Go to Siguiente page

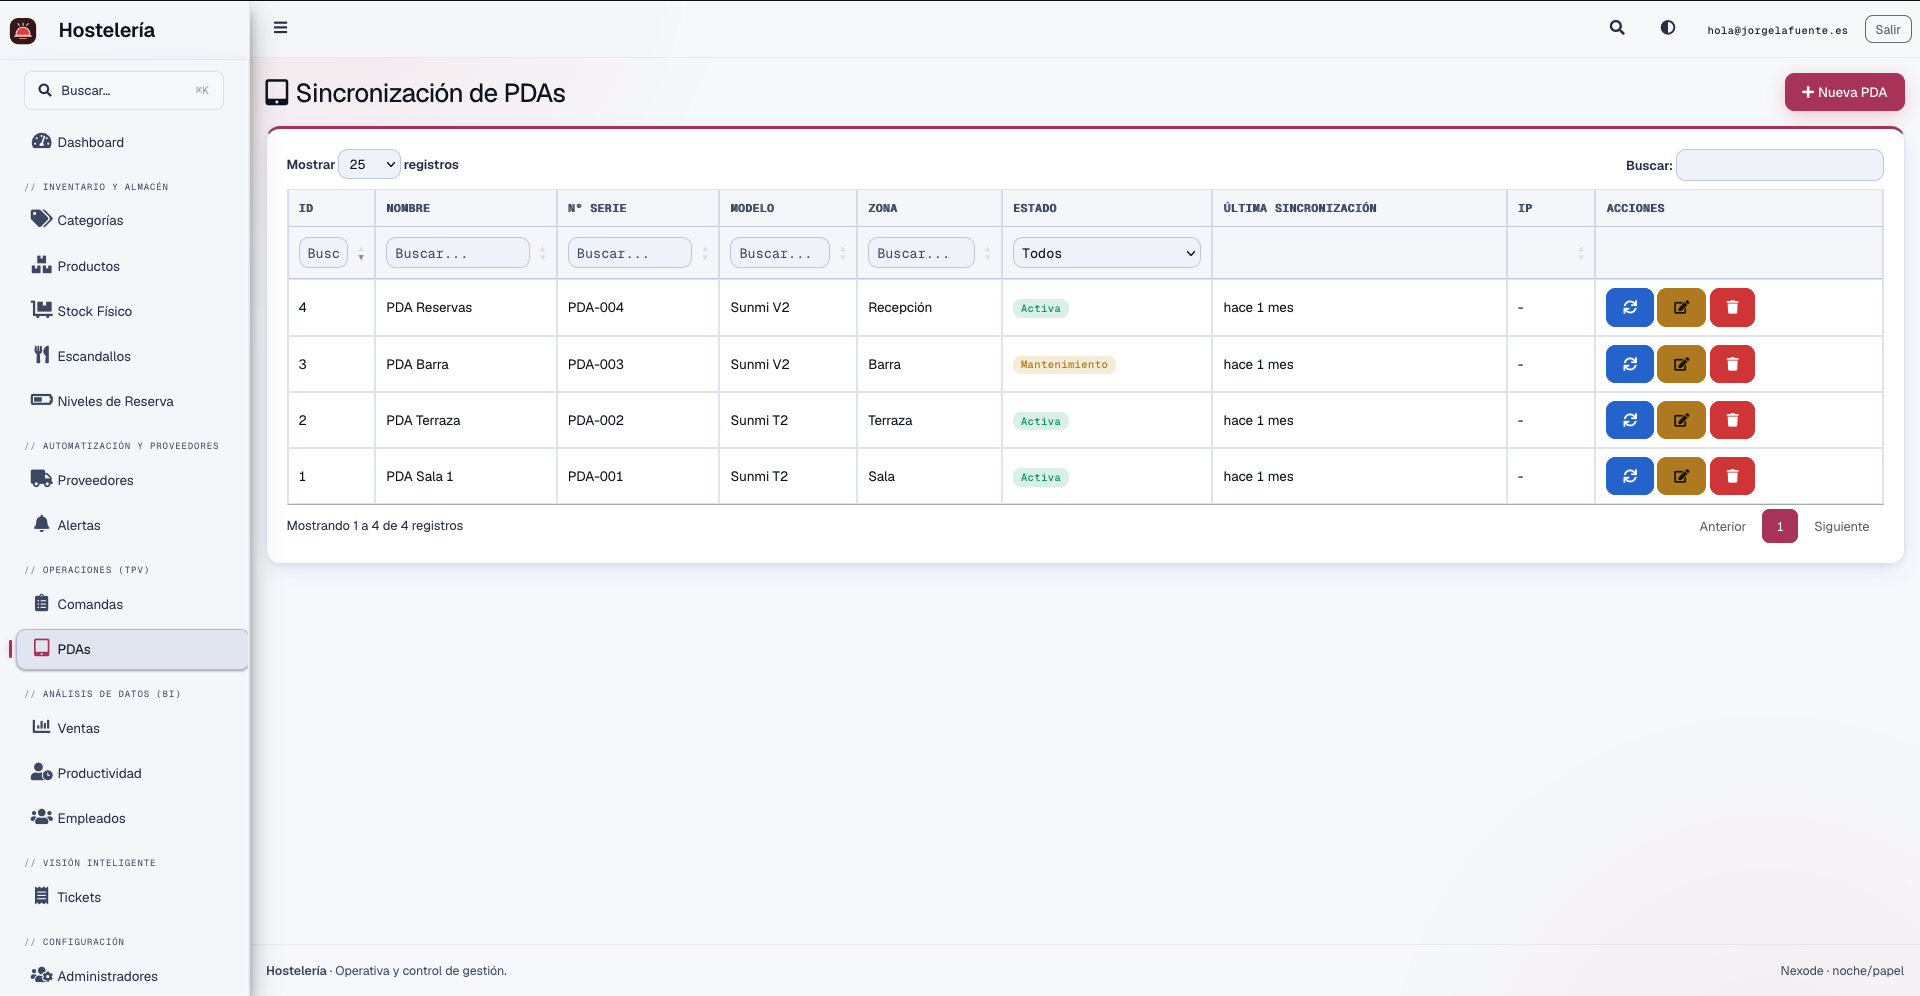[1841, 526]
